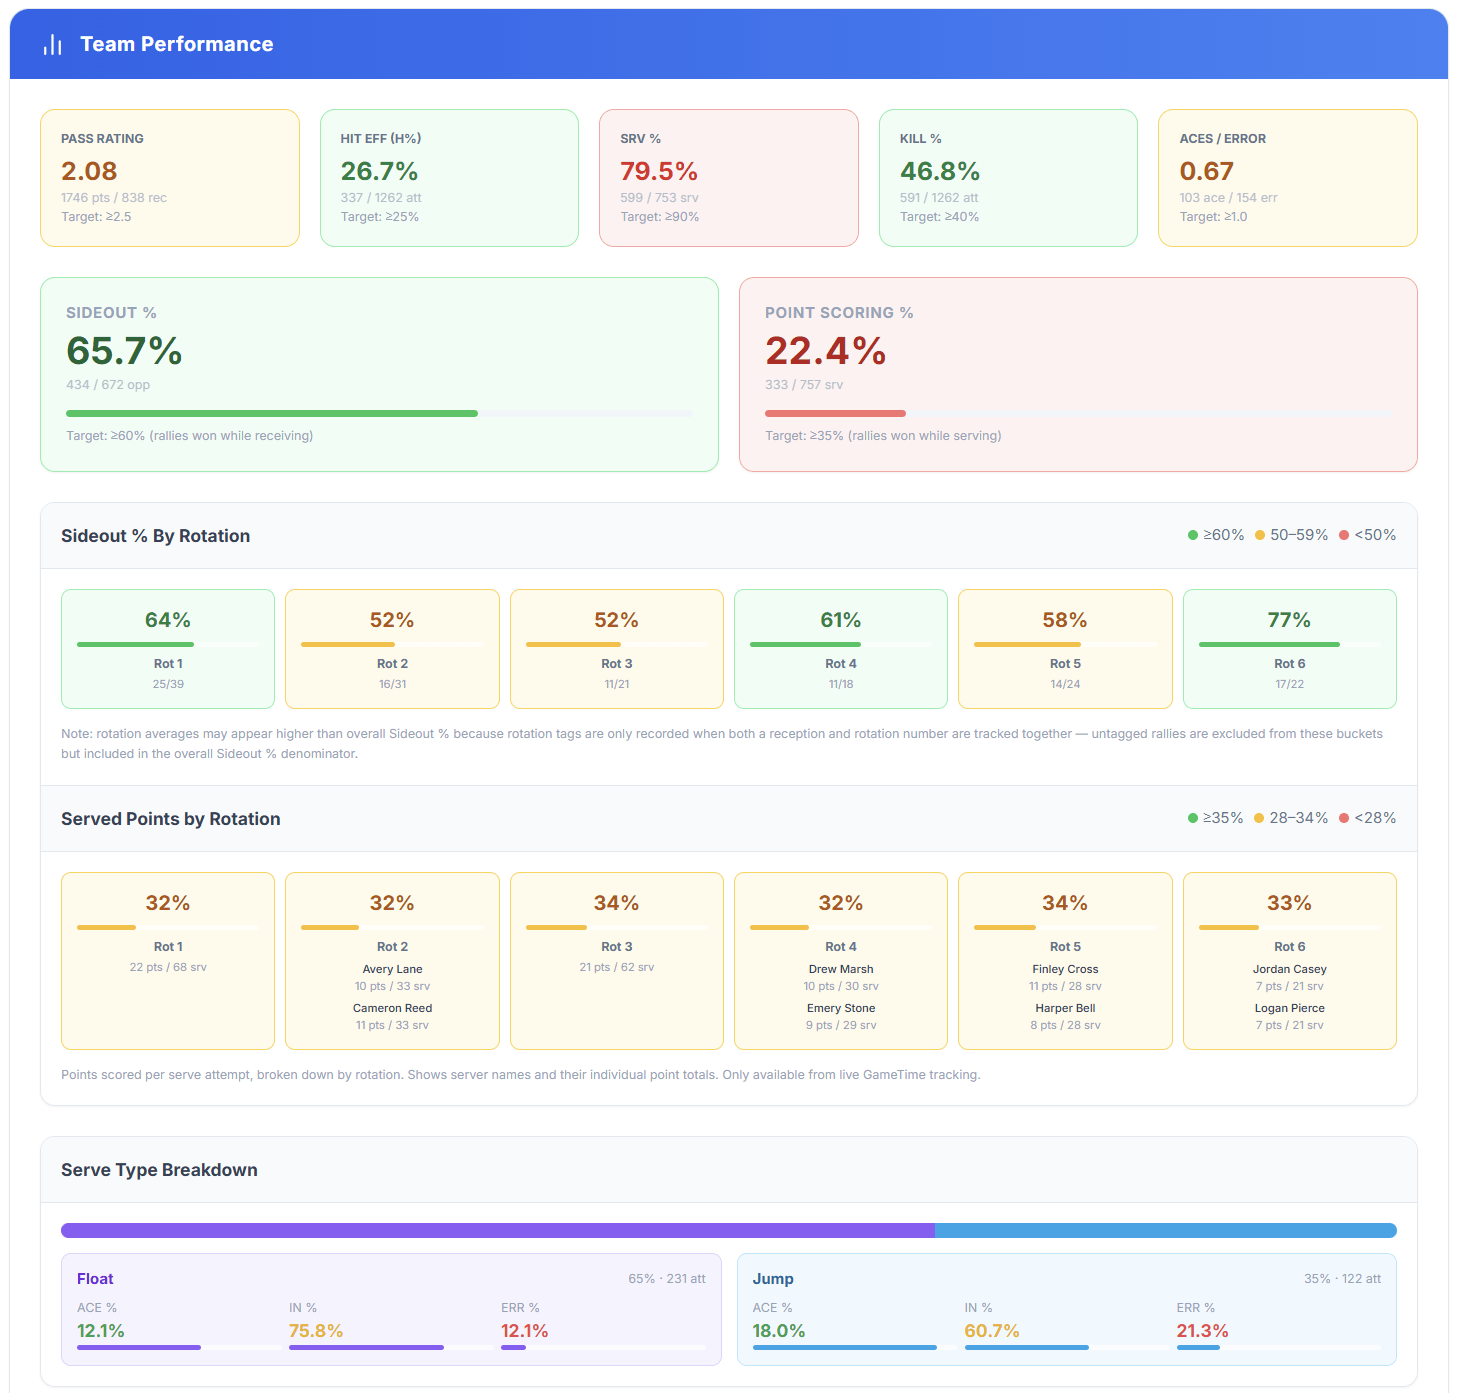Screen dimensions: 1457x1393
Task: Click server name Finley Cross
Action: coord(1065,968)
